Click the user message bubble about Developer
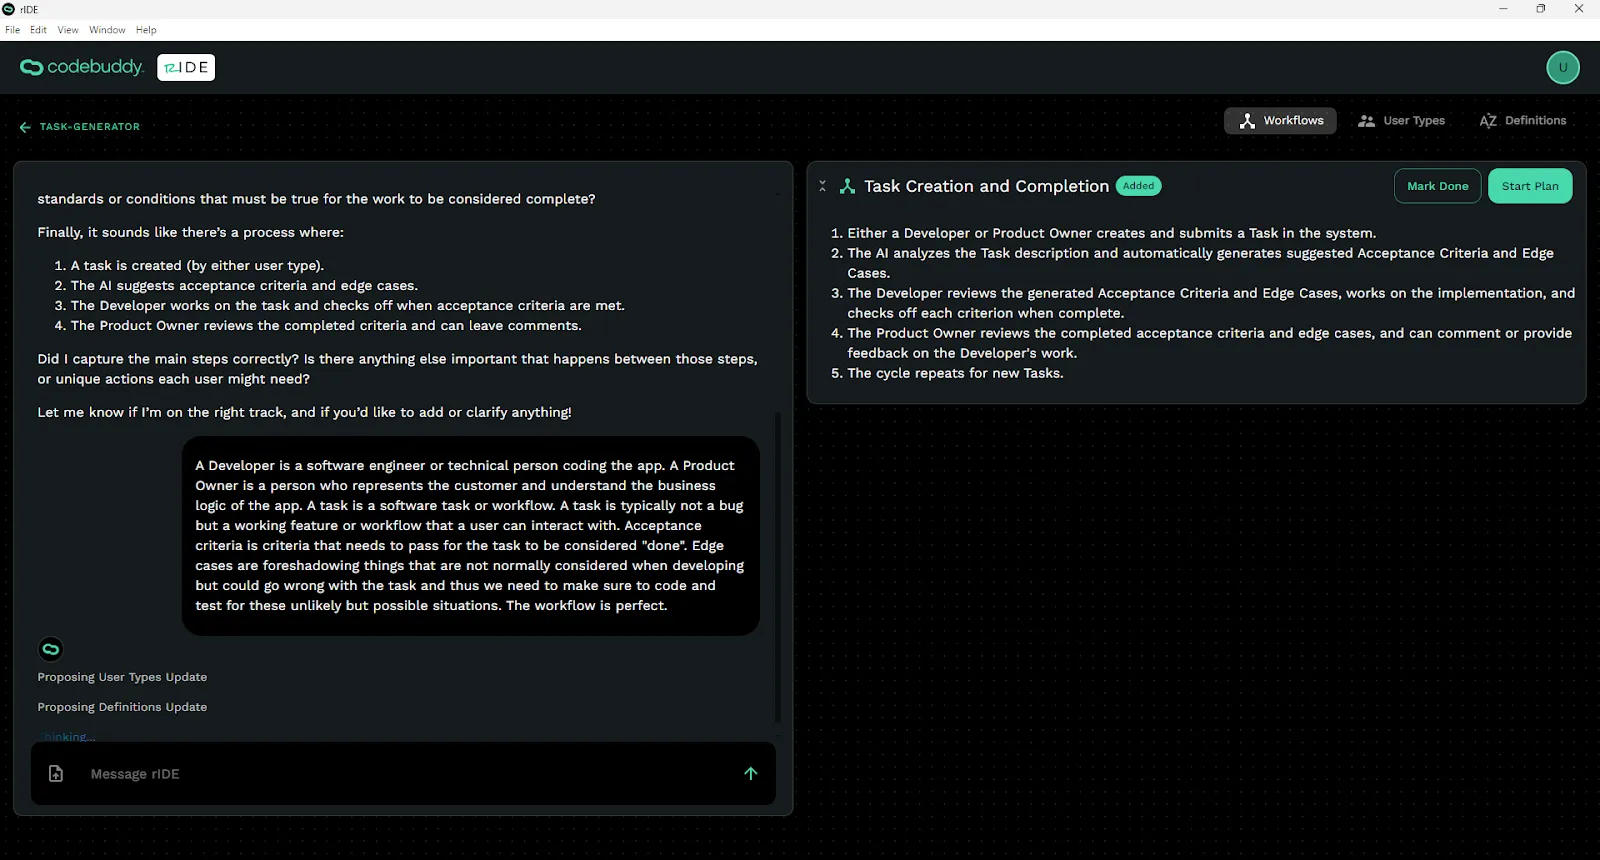Screen dimensions: 1600x860 pos(470,536)
